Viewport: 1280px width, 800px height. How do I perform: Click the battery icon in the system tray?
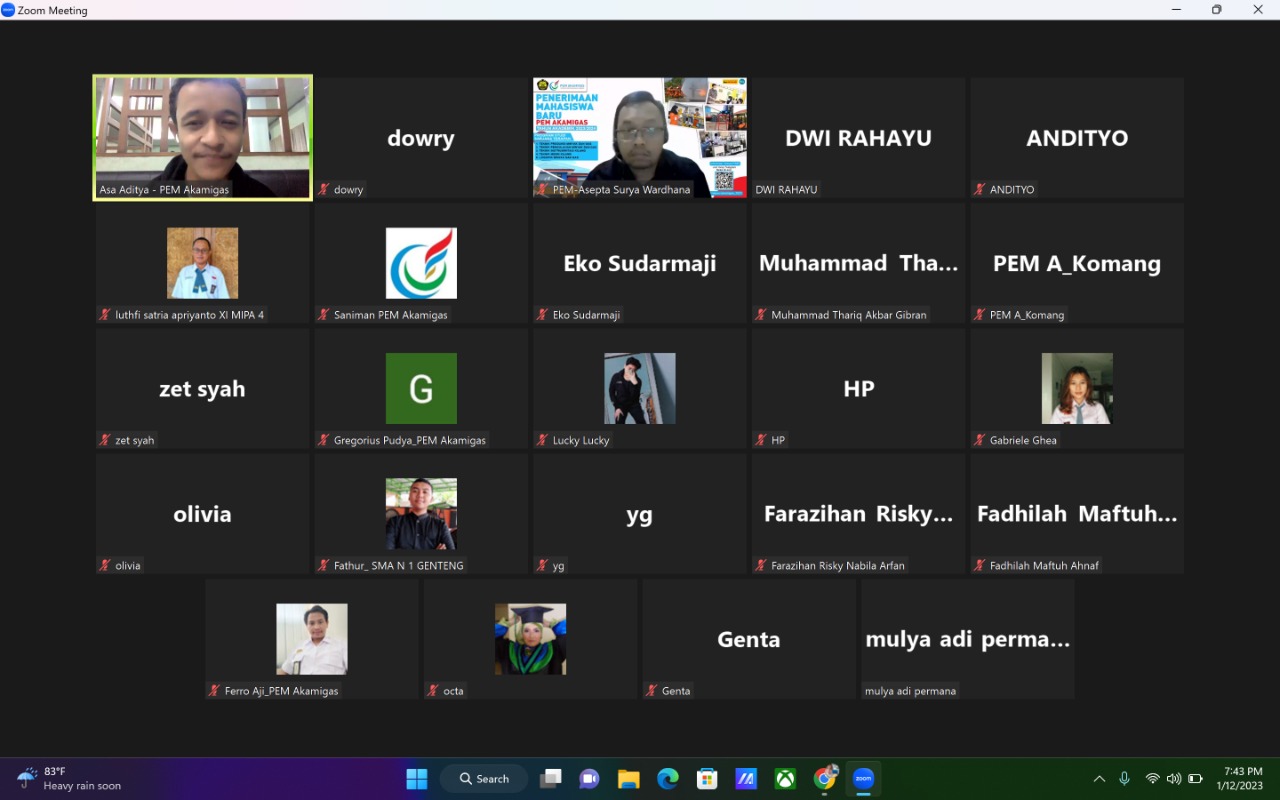[1196, 778]
